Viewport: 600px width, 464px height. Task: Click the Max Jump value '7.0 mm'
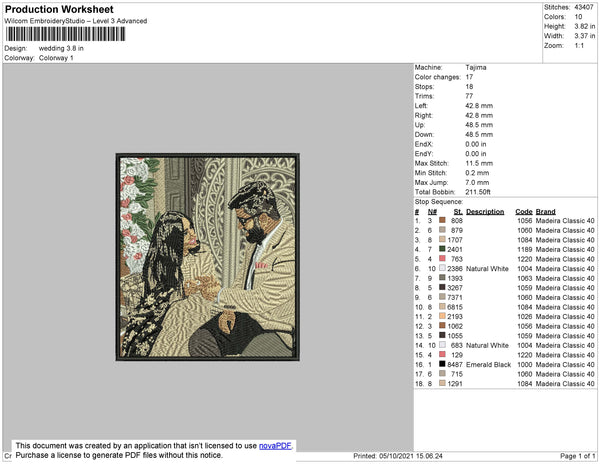click(477, 182)
